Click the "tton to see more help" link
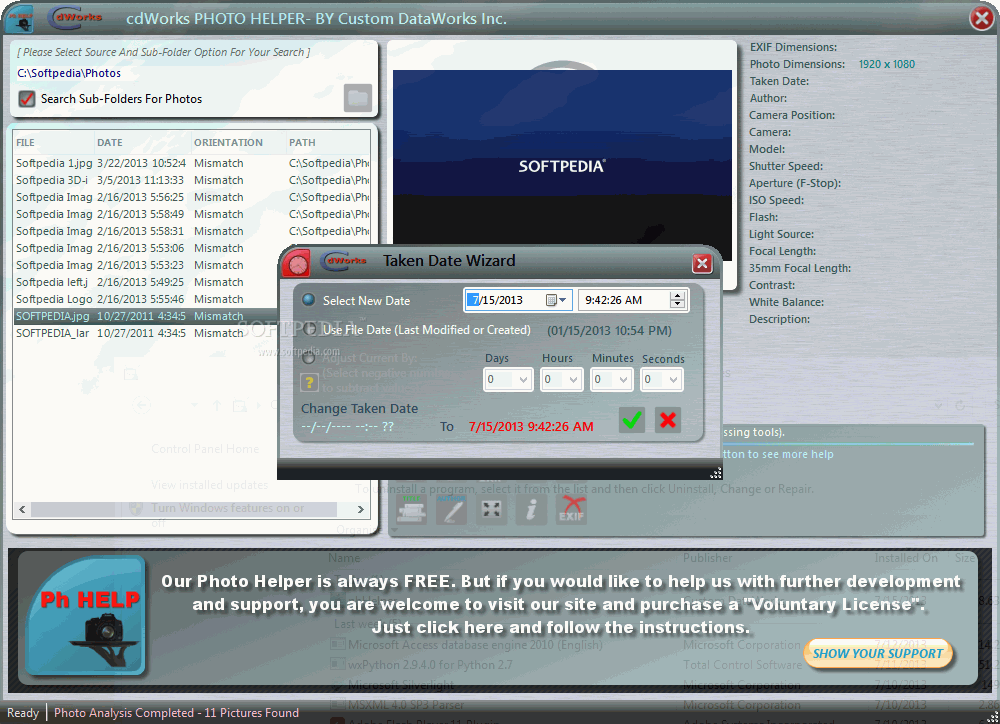 click(778, 454)
